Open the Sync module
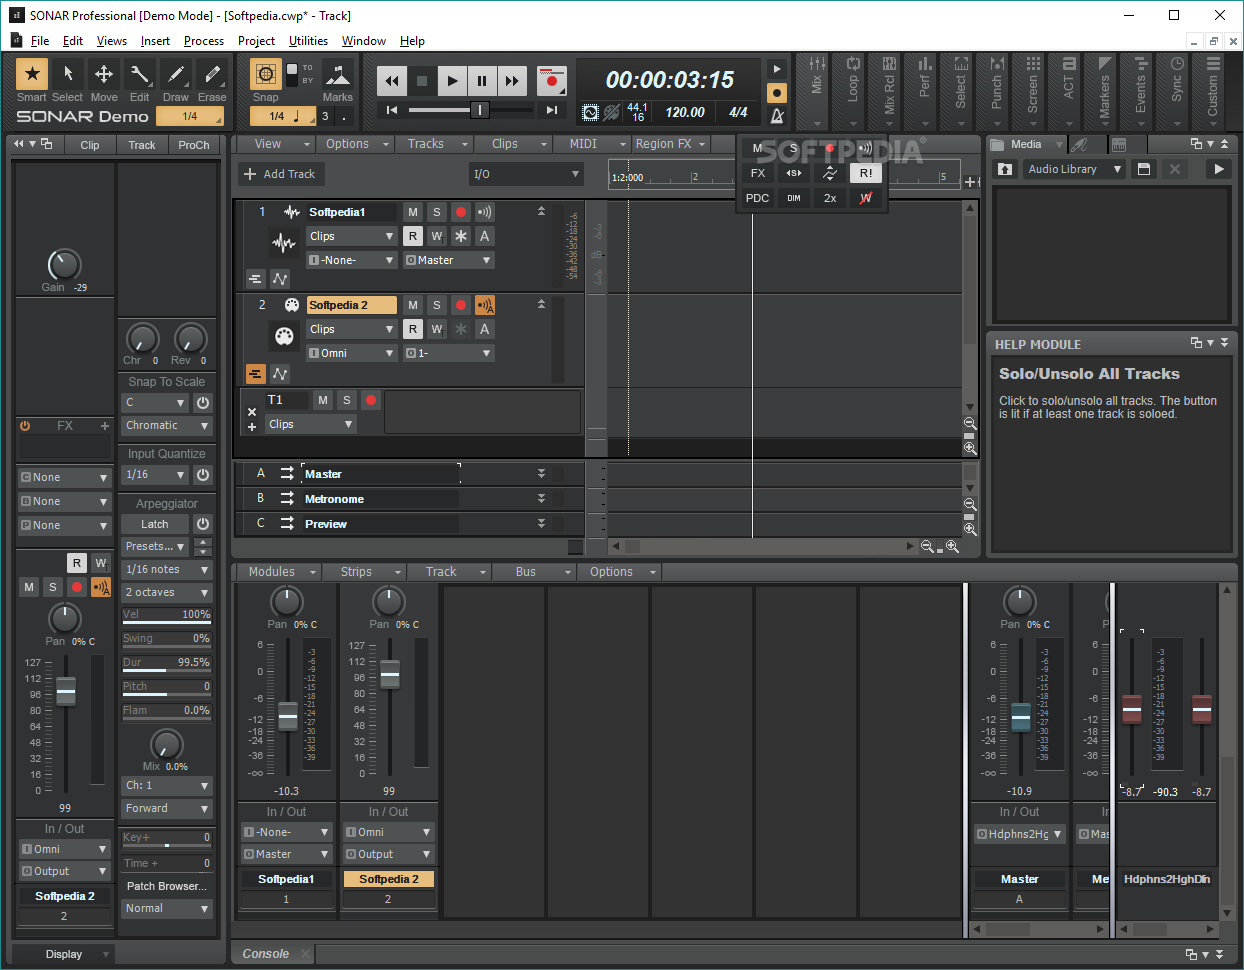 point(1176,90)
